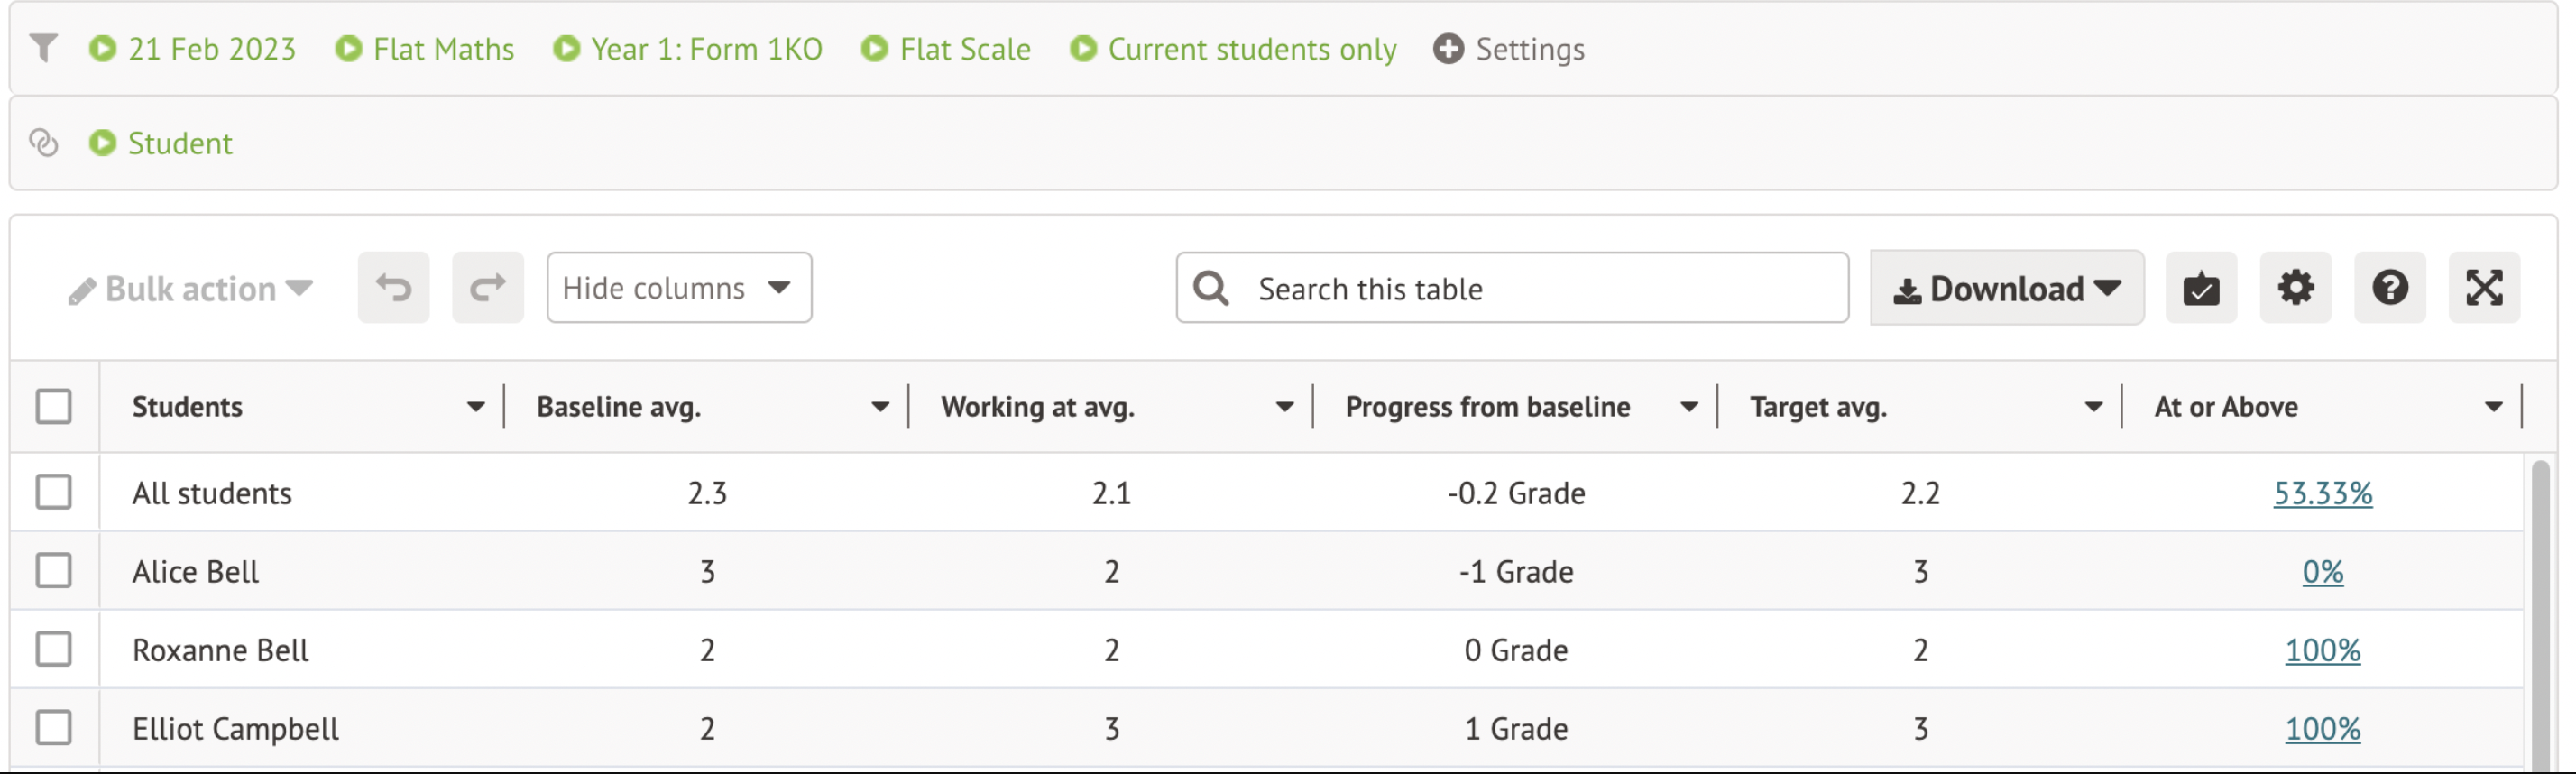The width and height of the screenshot is (2576, 774).
Task: Open the 53.33% All students link
Action: pos(2322,493)
